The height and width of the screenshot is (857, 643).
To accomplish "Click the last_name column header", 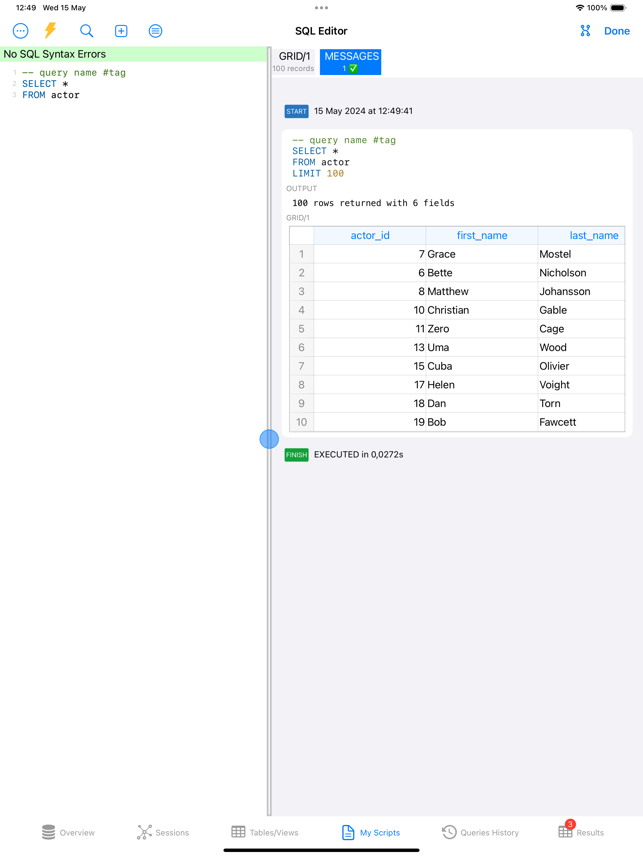I will click(x=593, y=236).
